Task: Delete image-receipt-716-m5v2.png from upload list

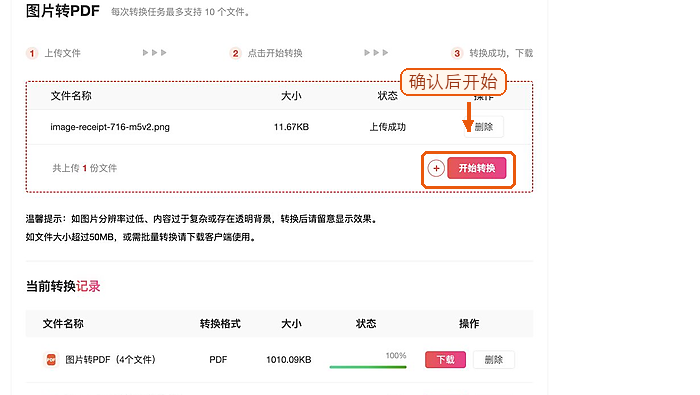Action: point(483,127)
